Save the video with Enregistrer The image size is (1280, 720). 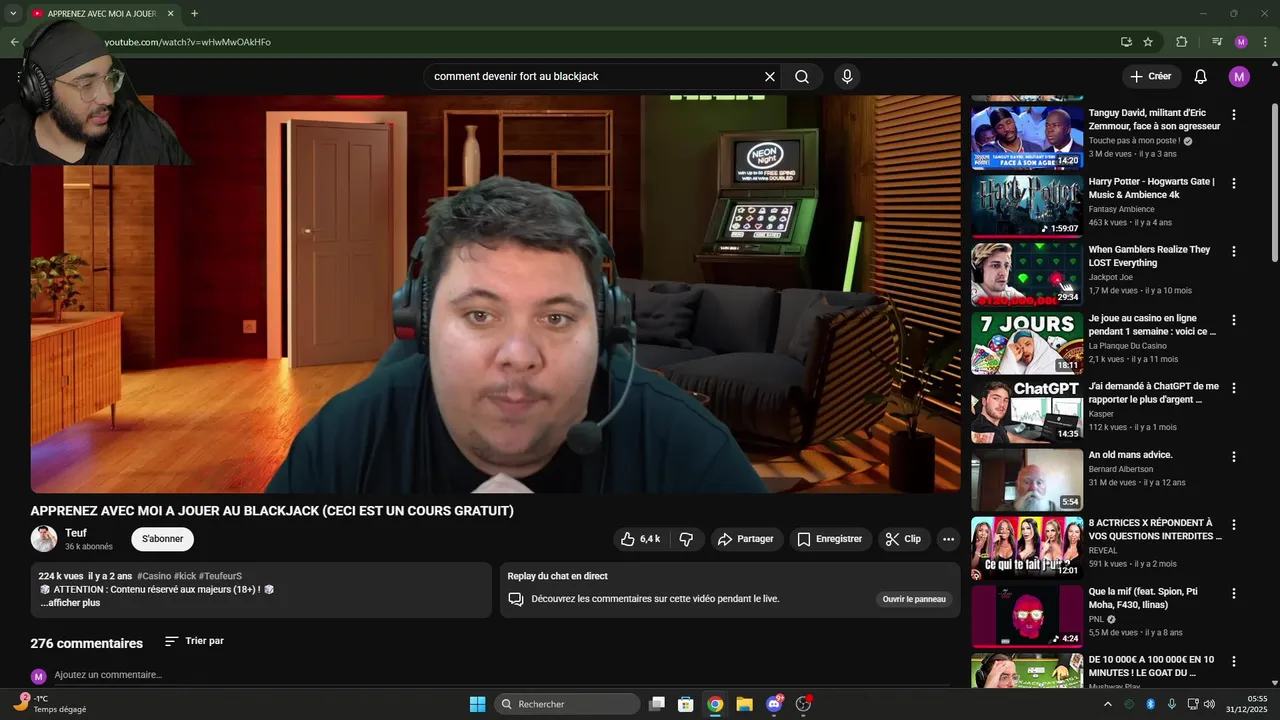click(830, 539)
